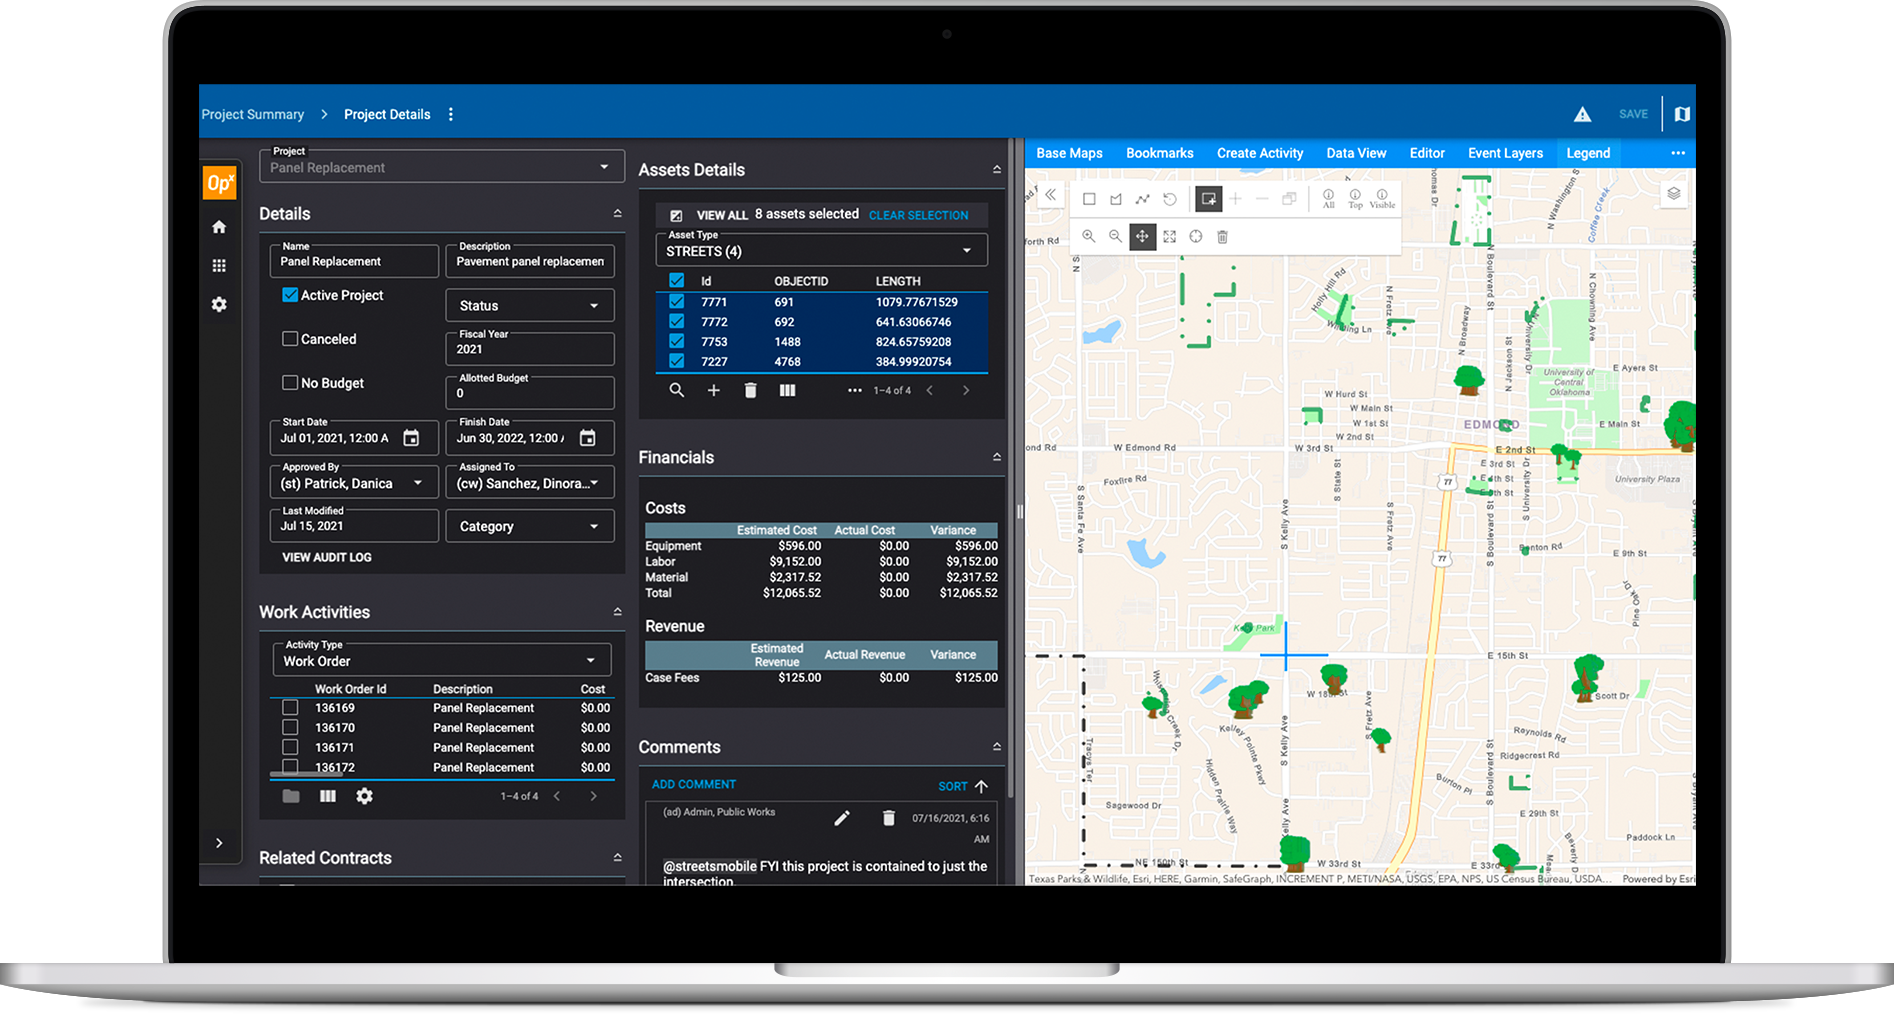Click CLEAR SELECTION link

[x=918, y=215]
